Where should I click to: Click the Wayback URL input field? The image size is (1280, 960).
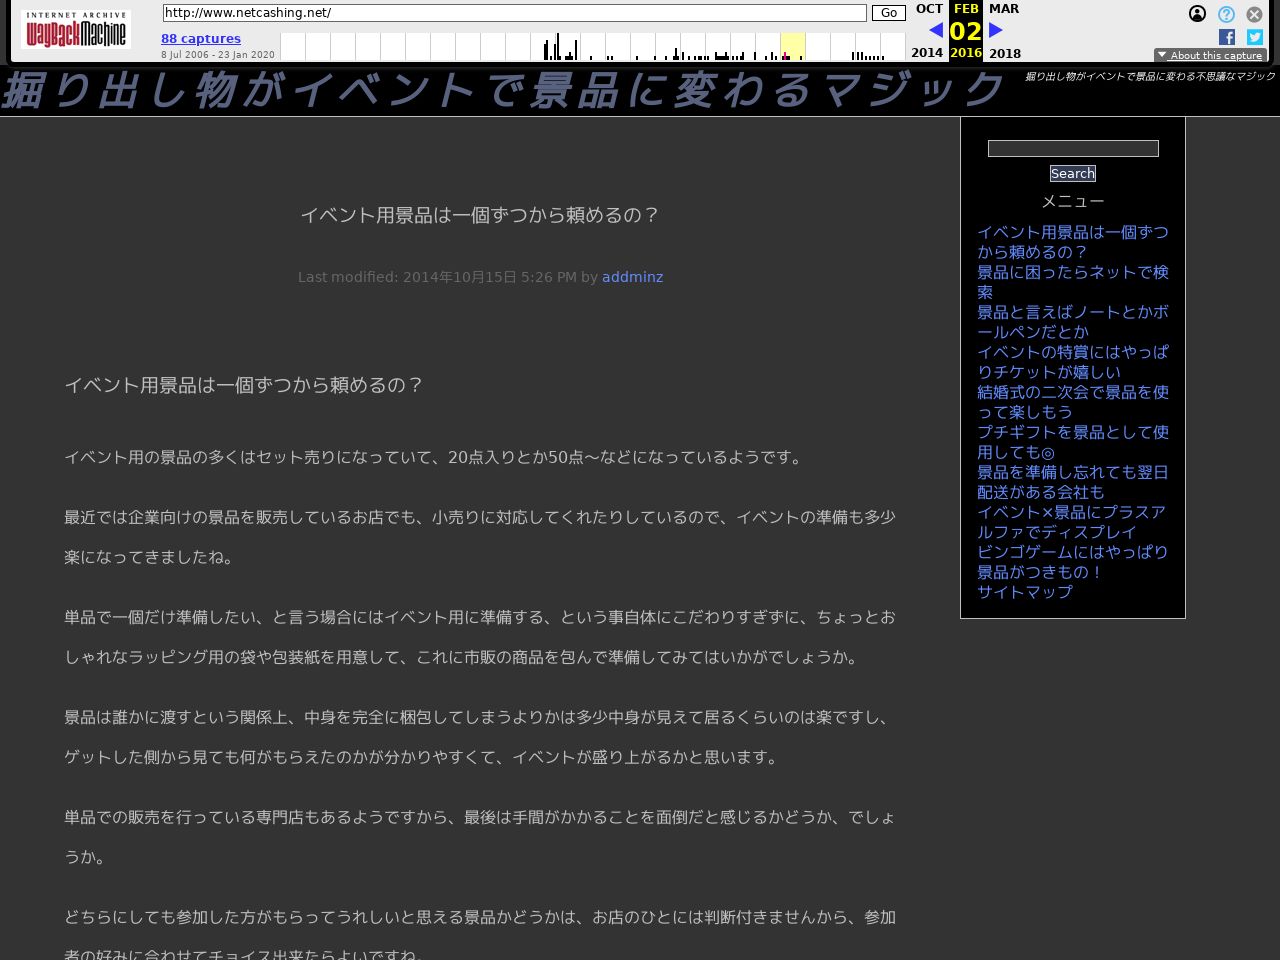514,13
